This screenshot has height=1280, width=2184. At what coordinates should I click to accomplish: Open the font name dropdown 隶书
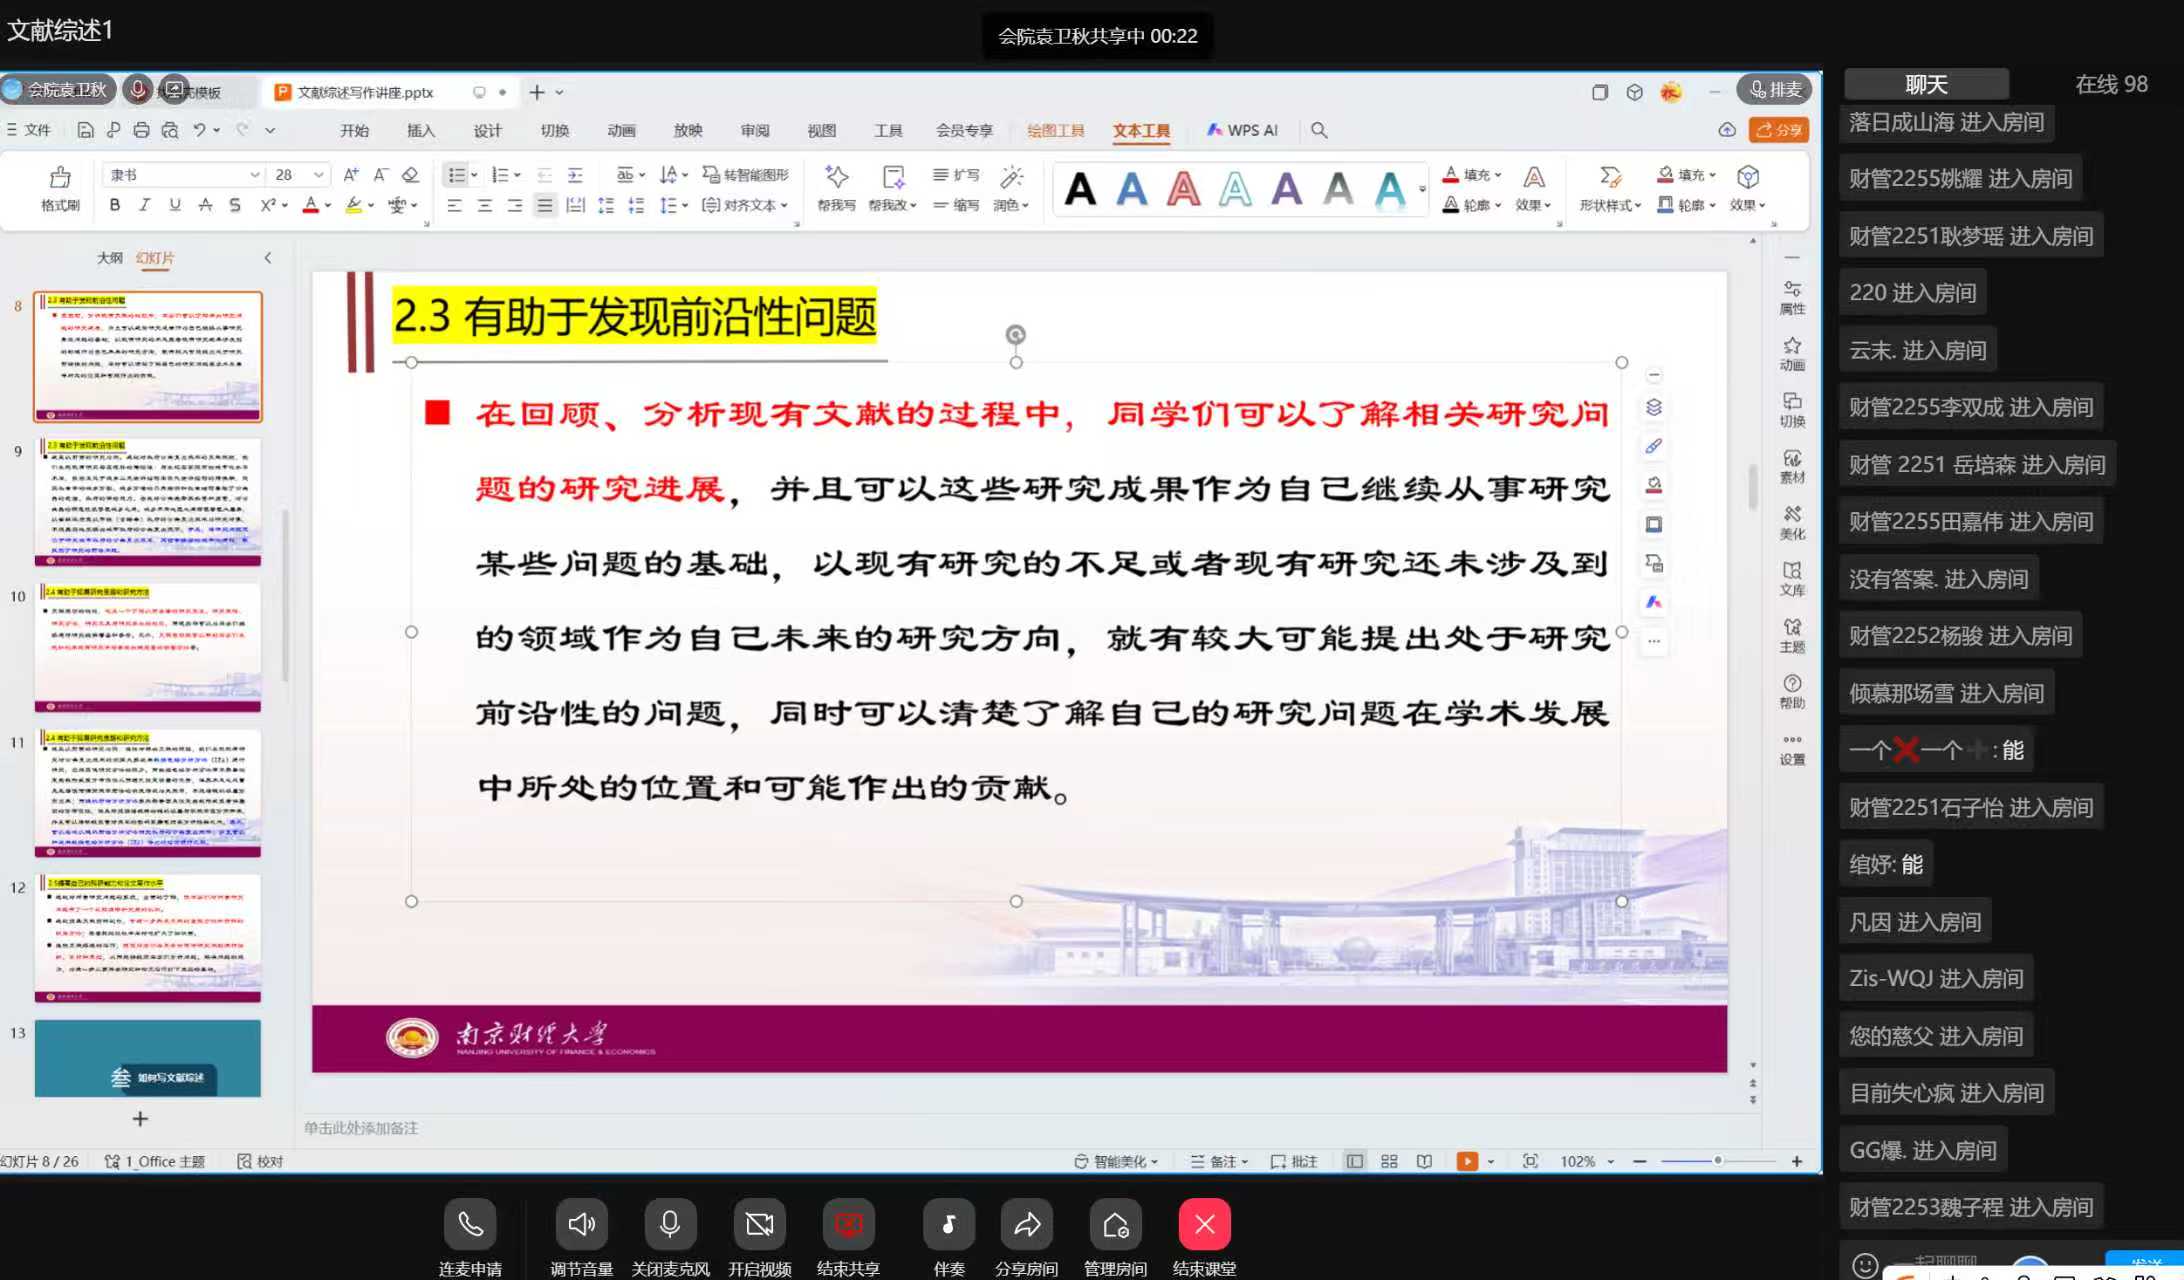pyautogui.click(x=254, y=175)
